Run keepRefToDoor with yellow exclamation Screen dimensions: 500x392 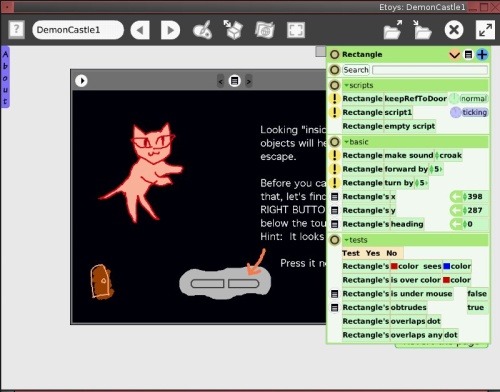coord(335,99)
